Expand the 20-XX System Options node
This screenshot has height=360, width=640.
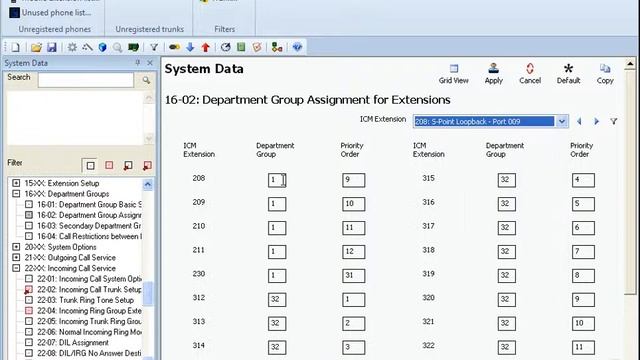16,247
